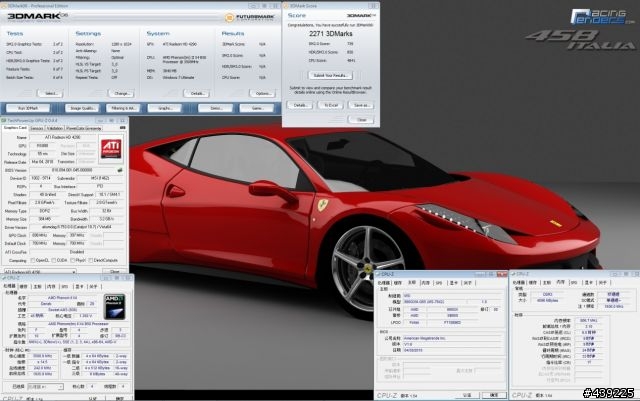Image resolution: width=640 pixels, height=401 pixels.
Task: Click 'Windows 7 Ultimate' in the System section
Action: tap(178, 78)
